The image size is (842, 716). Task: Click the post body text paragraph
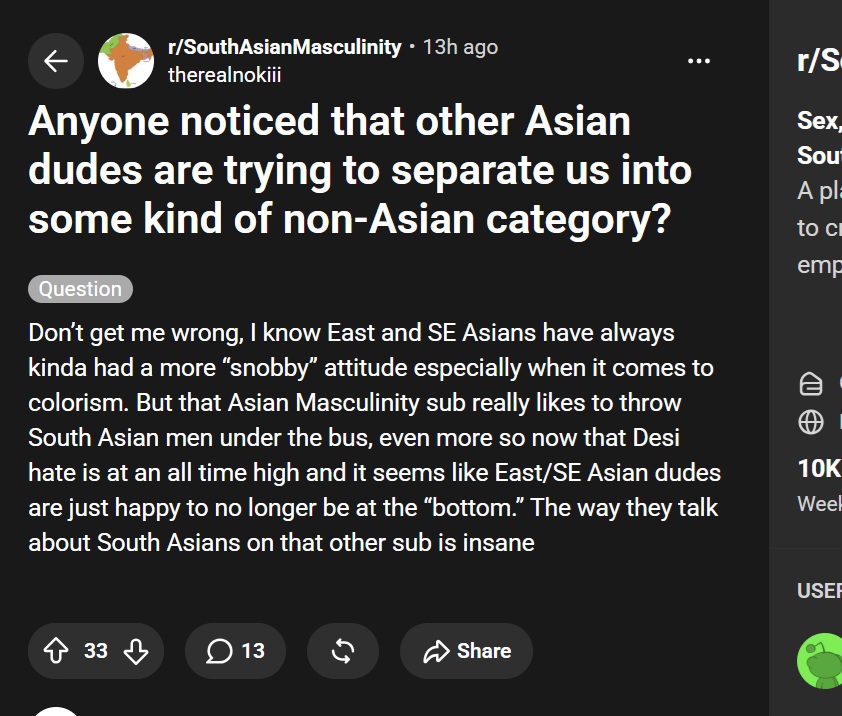[374, 437]
